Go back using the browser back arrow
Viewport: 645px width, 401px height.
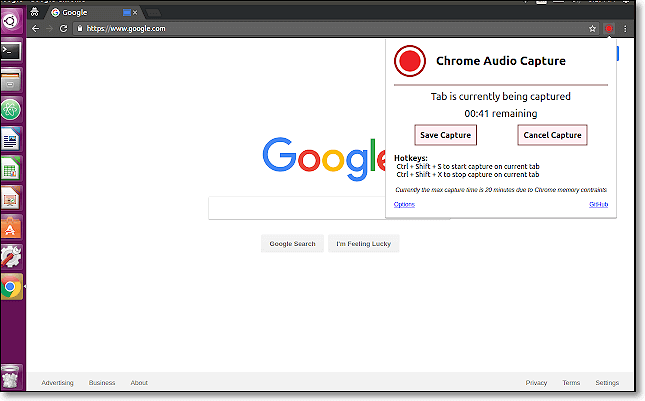click(36, 28)
